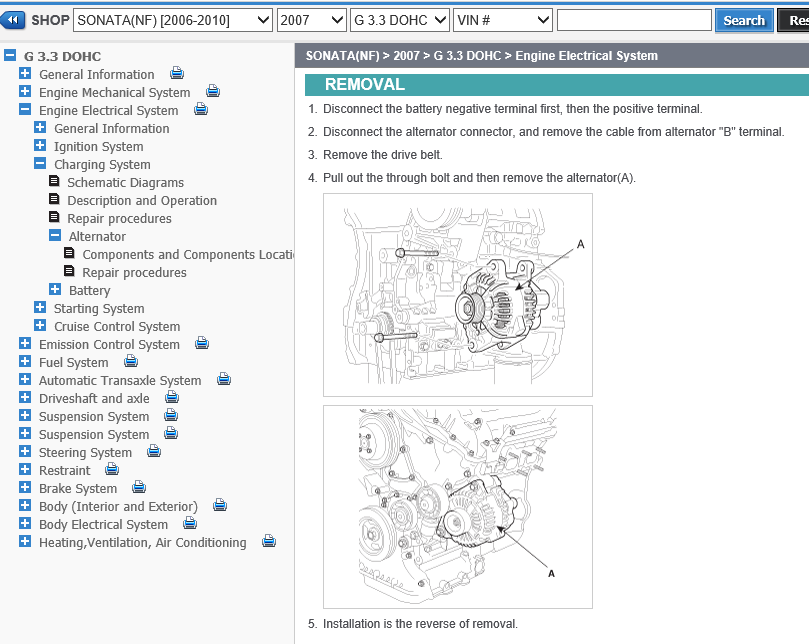Click the blue back arrow beside SHOP

12,20
